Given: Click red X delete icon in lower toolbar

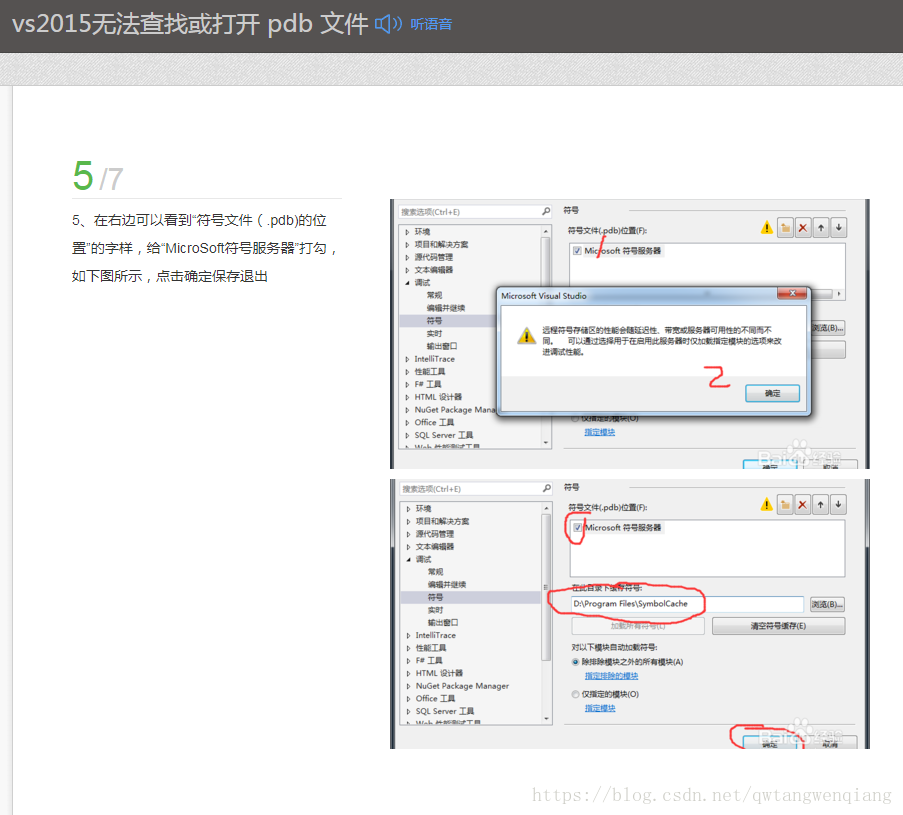Looking at the screenshot, I should 802,505.
